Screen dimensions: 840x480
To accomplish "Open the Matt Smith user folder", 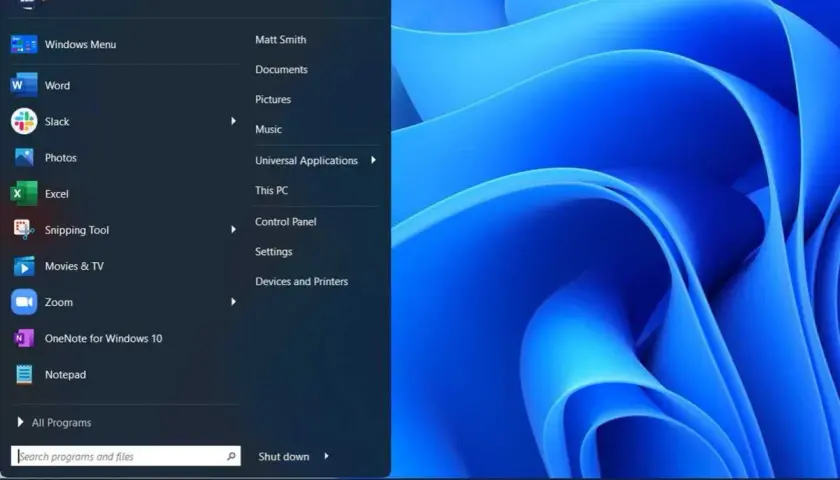I will coord(281,40).
